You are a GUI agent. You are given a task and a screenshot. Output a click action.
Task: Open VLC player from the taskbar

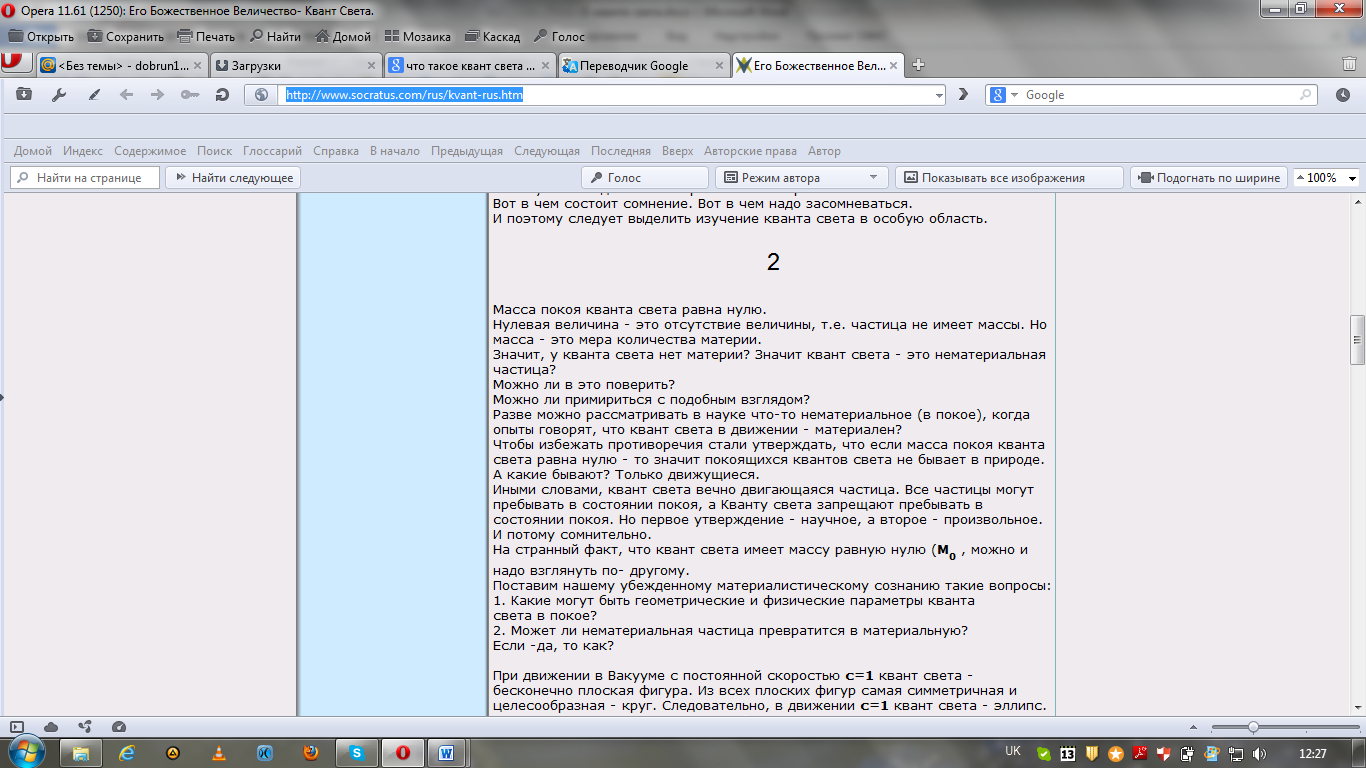coord(219,752)
